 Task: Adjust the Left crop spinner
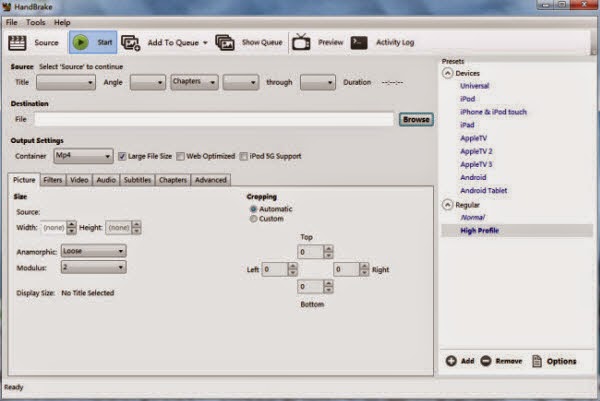(x=293, y=269)
